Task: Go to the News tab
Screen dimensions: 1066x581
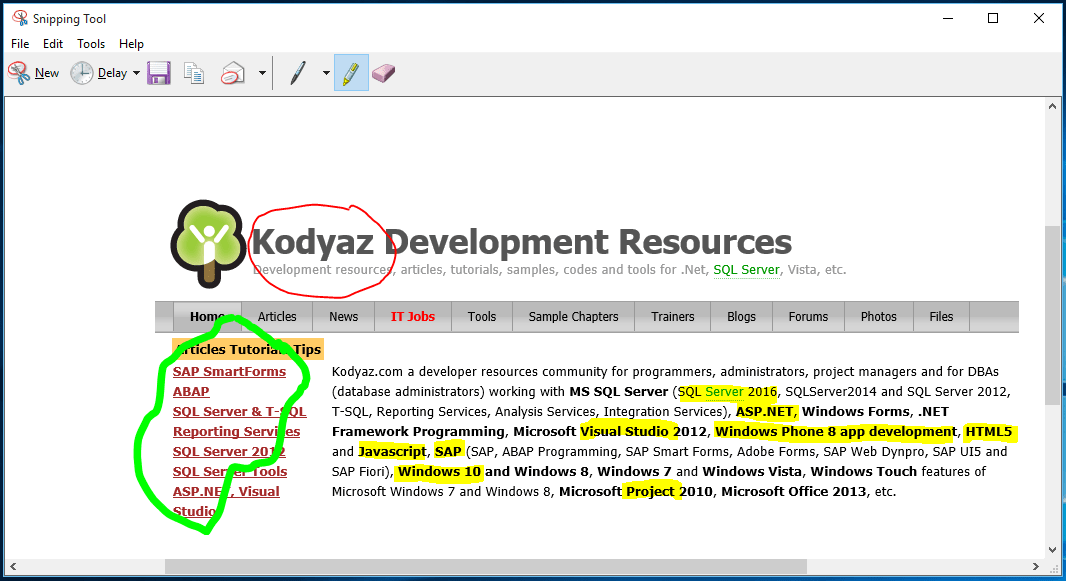Action: tap(343, 317)
